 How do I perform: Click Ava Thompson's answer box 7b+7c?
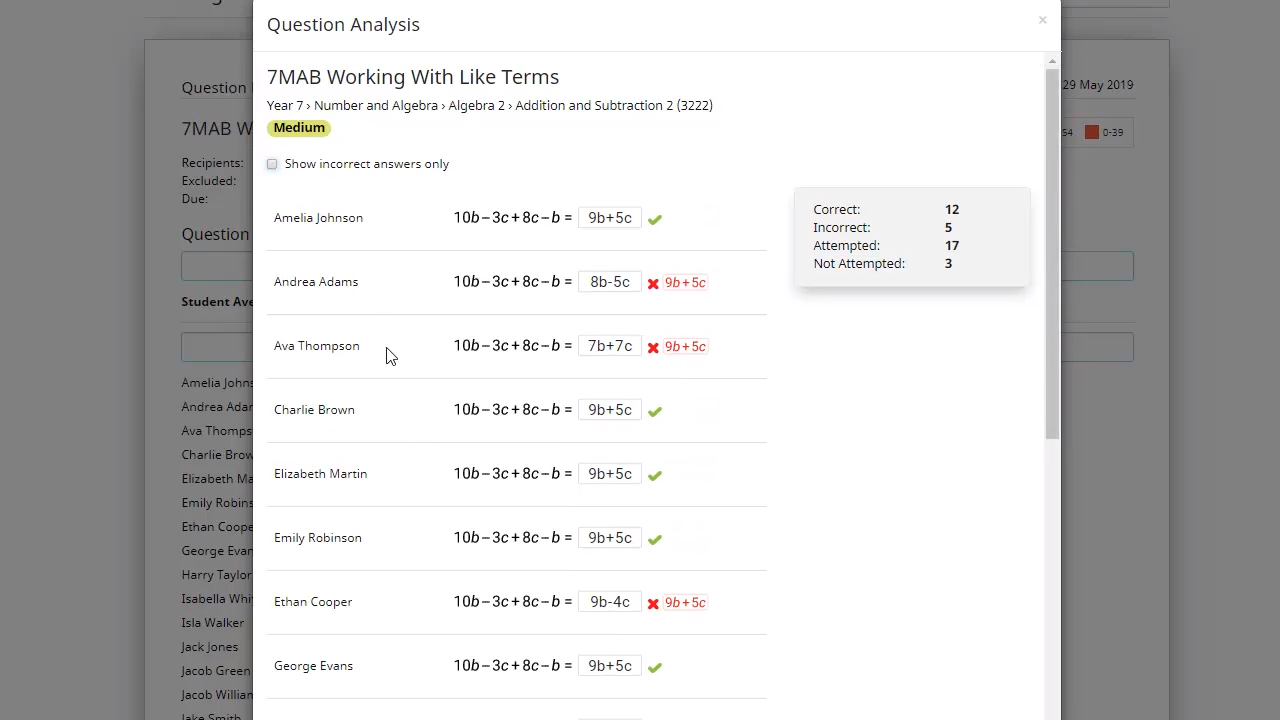609,346
